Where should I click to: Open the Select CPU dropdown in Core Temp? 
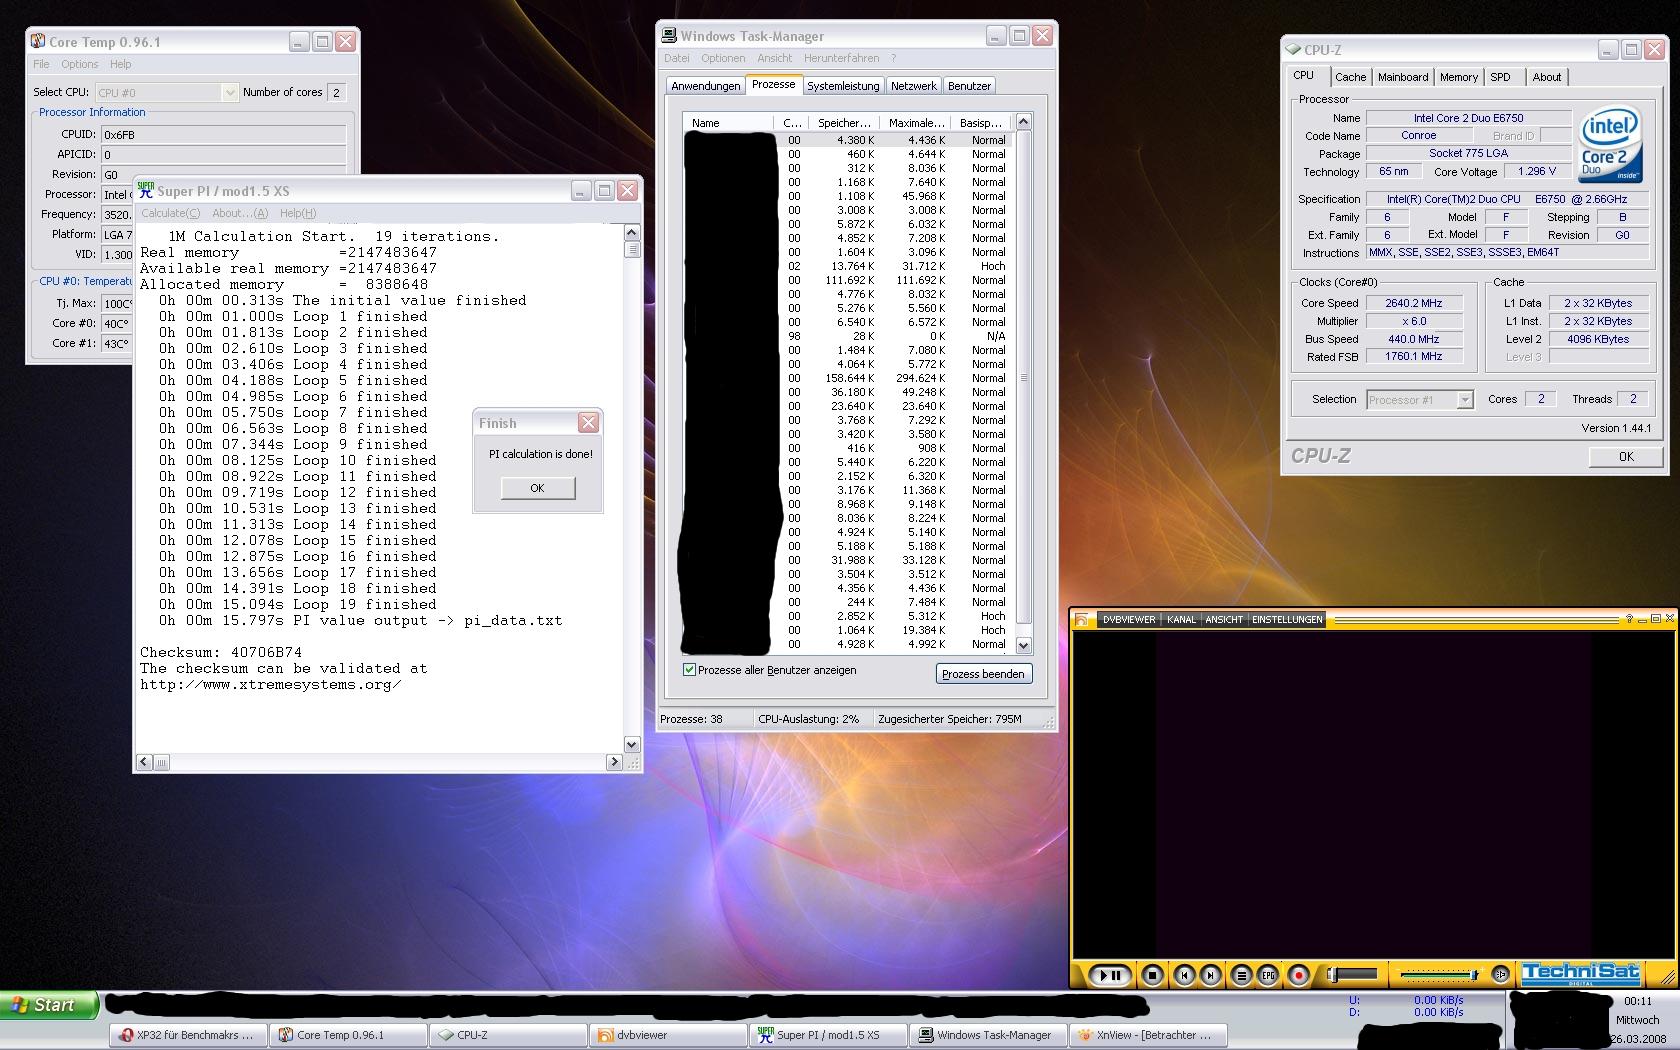(x=229, y=92)
